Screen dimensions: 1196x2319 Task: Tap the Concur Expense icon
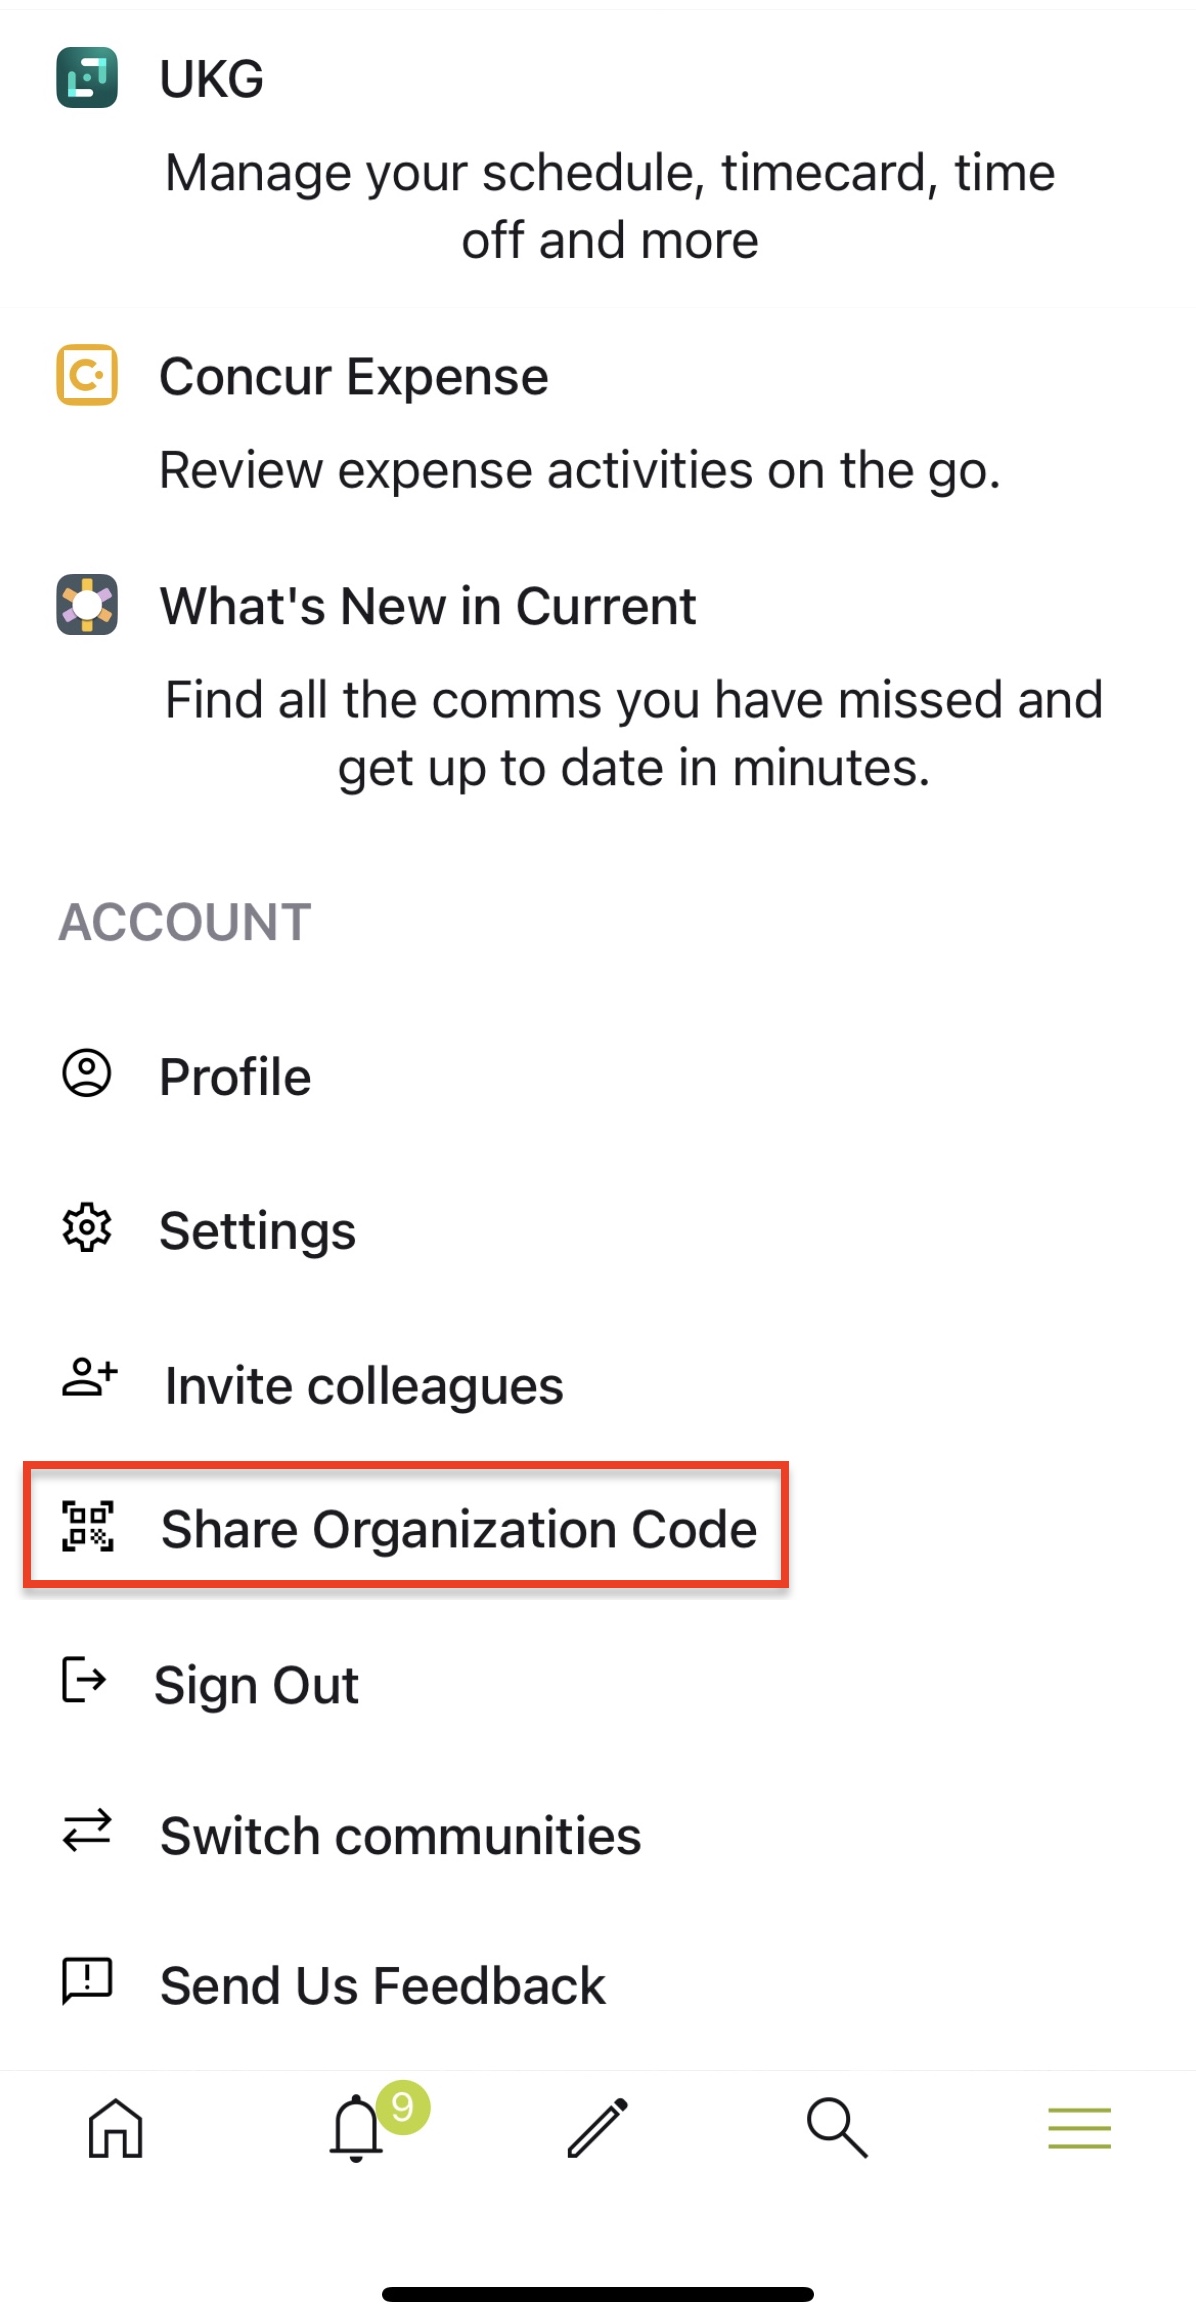point(87,375)
